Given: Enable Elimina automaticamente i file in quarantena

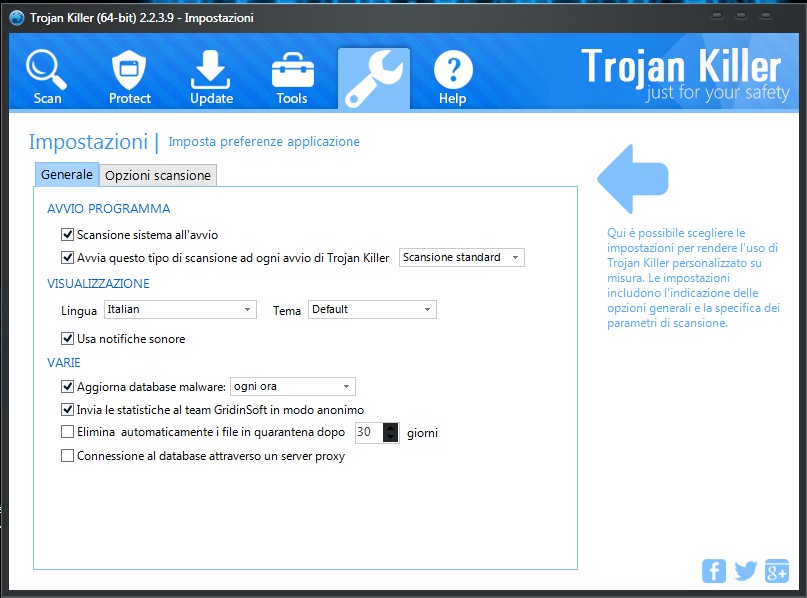Looking at the screenshot, I should (67, 432).
